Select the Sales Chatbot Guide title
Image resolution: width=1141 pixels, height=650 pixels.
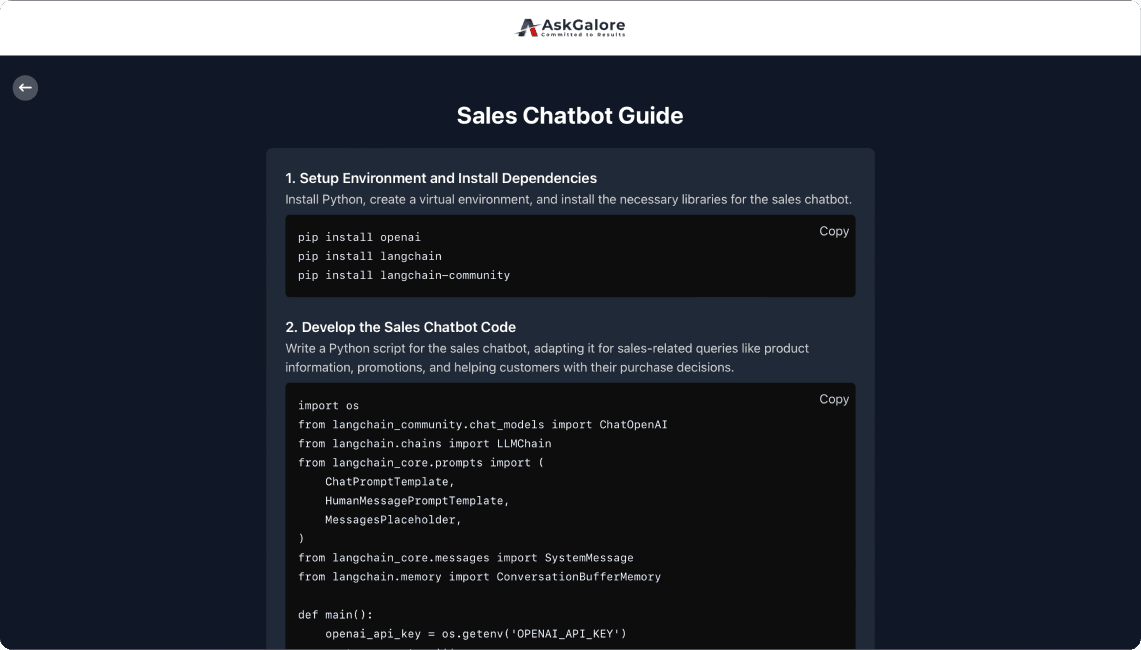pos(570,116)
